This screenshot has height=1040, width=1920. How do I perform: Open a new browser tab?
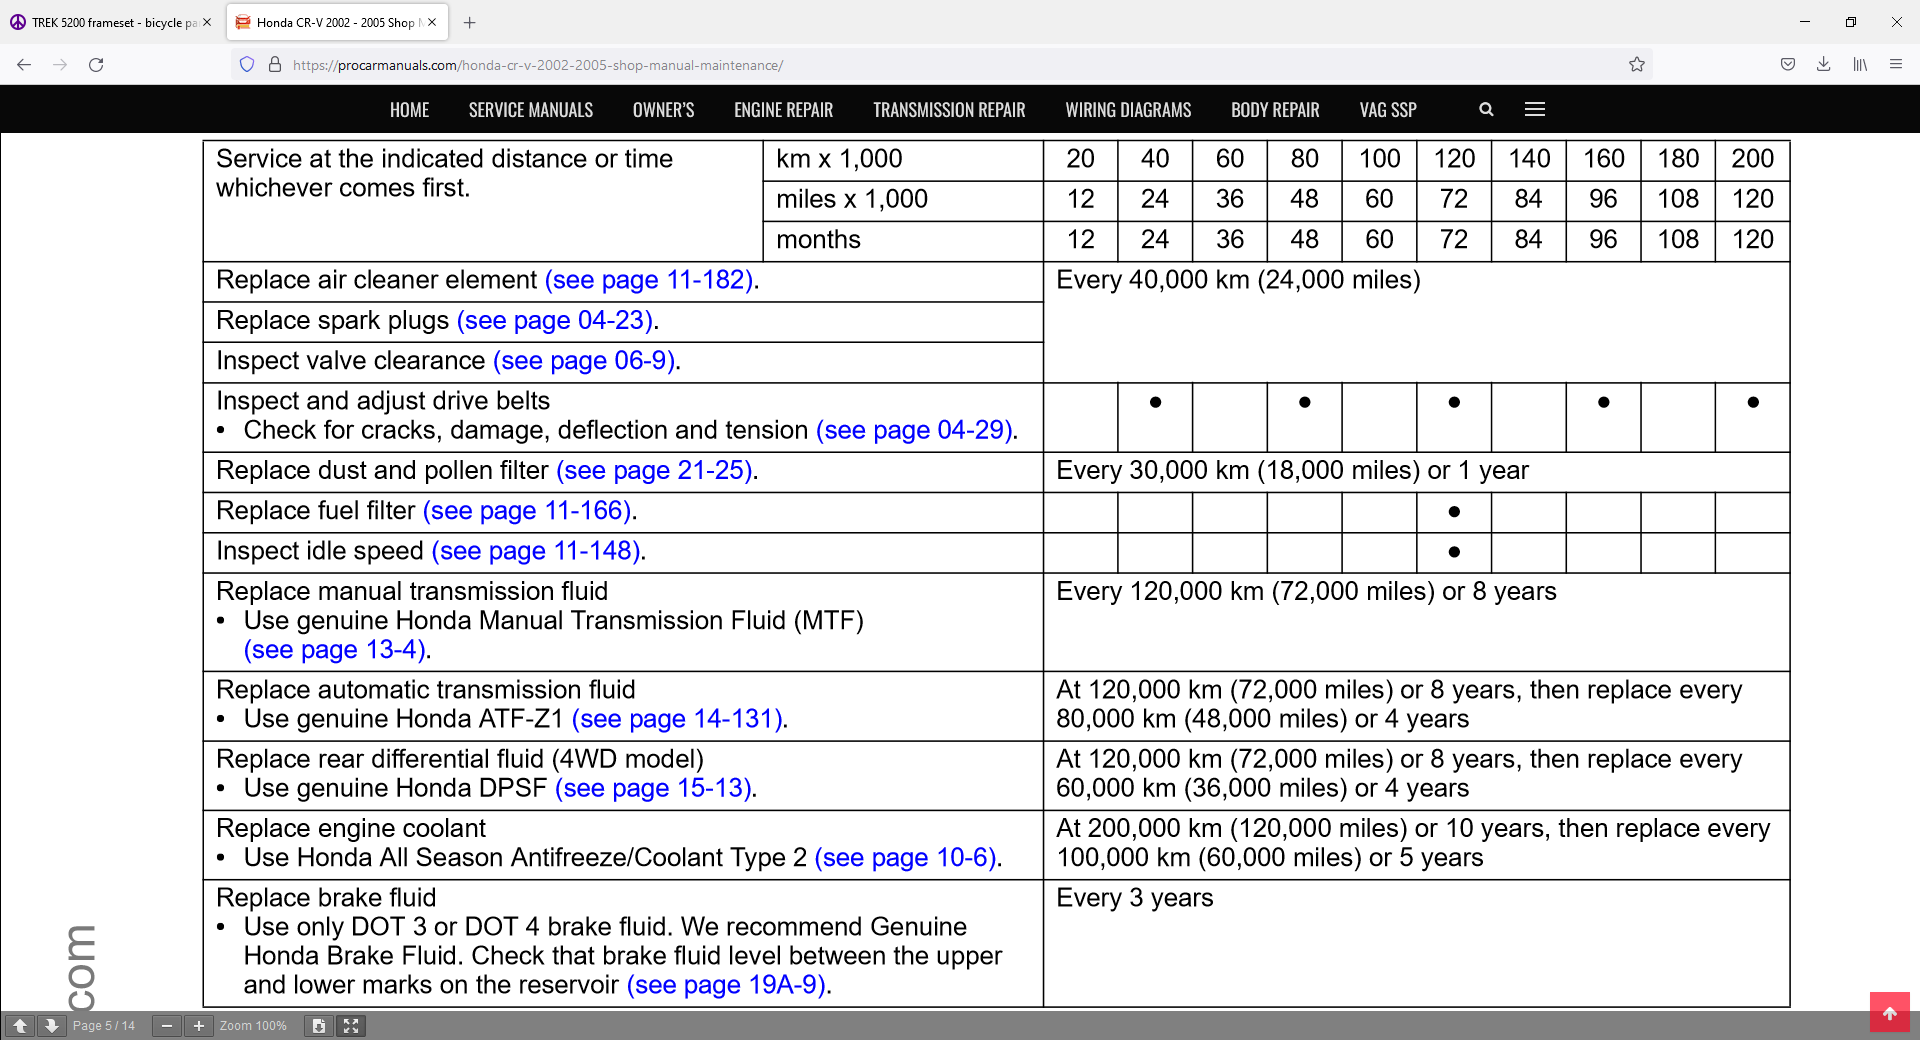click(470, 22)
